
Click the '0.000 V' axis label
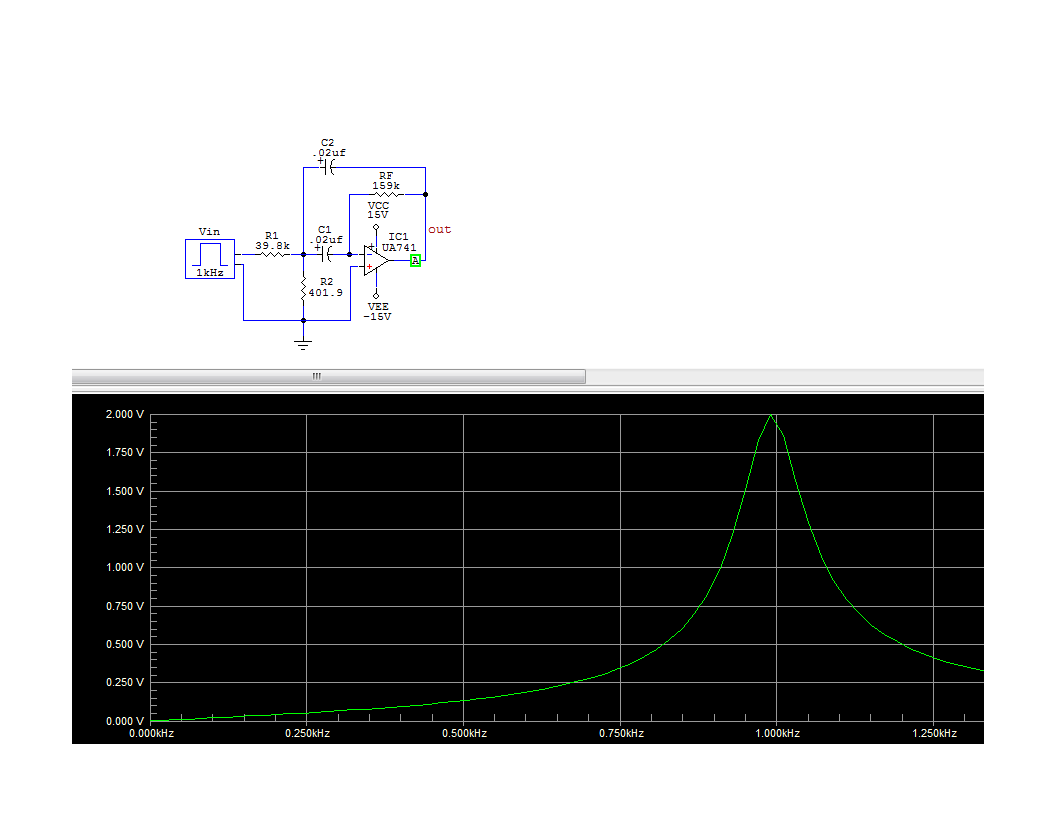[x=125, y=721]
